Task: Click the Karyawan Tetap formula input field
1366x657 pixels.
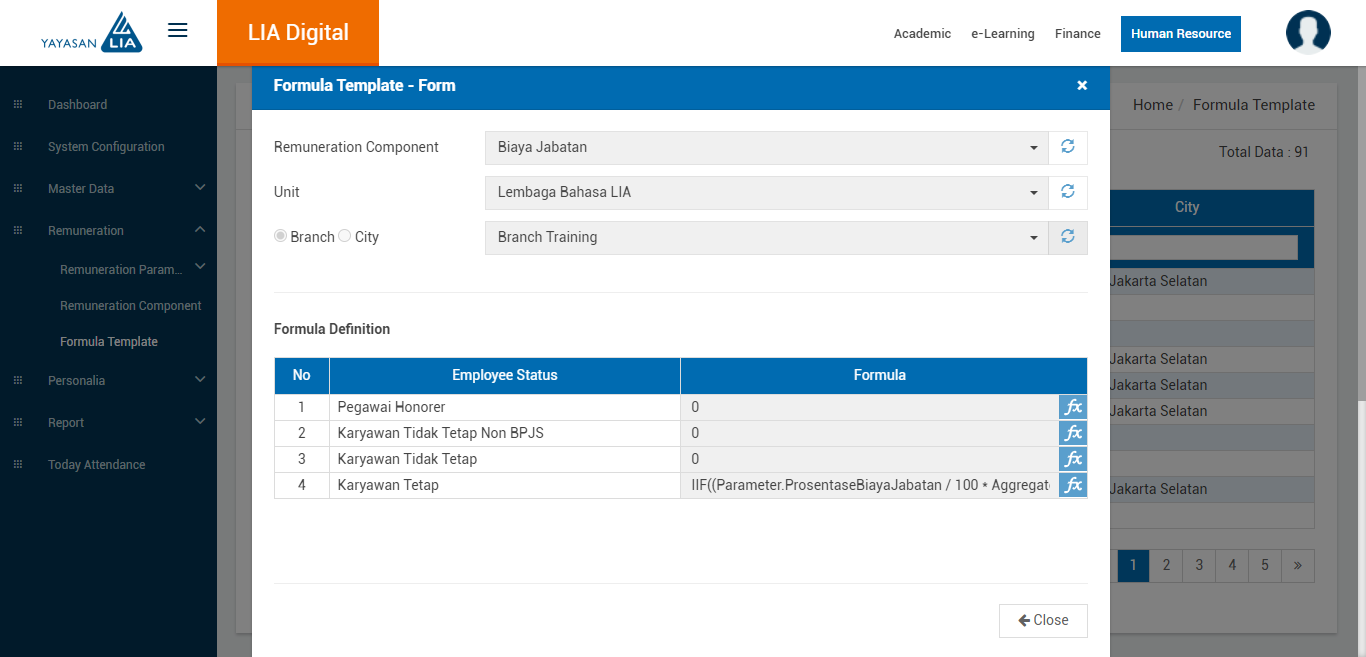Action: 869,485
